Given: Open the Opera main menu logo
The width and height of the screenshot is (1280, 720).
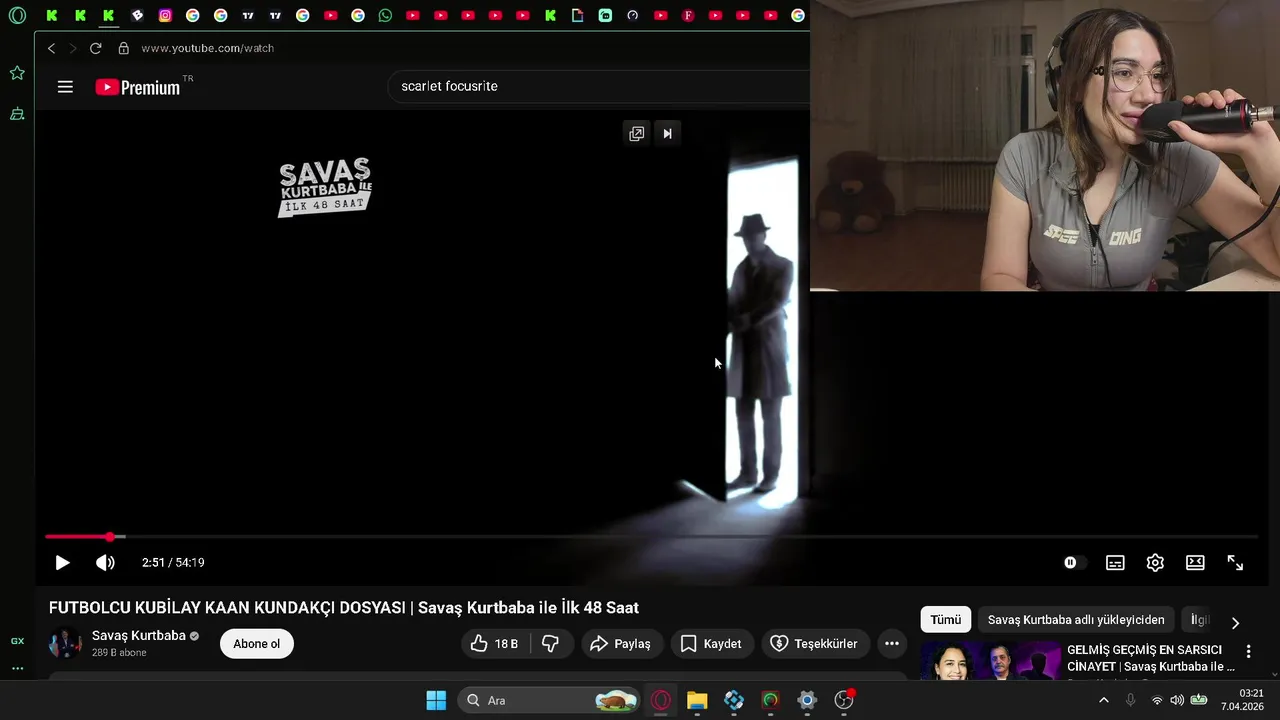Looking at the screenshot, I should pyautogui.click(x=17, y=15).
